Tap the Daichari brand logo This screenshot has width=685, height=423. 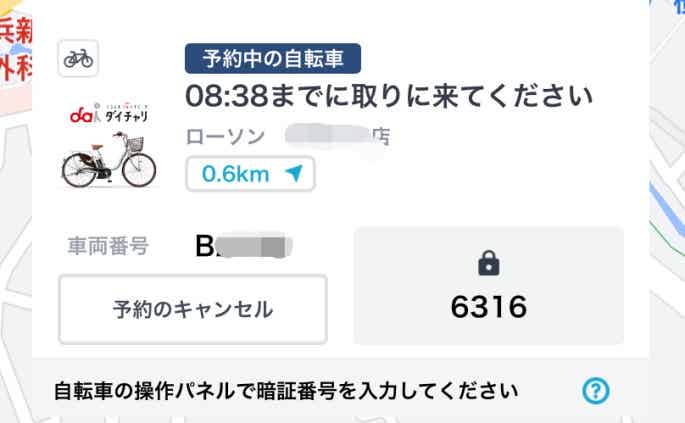(x=109, y=116)
